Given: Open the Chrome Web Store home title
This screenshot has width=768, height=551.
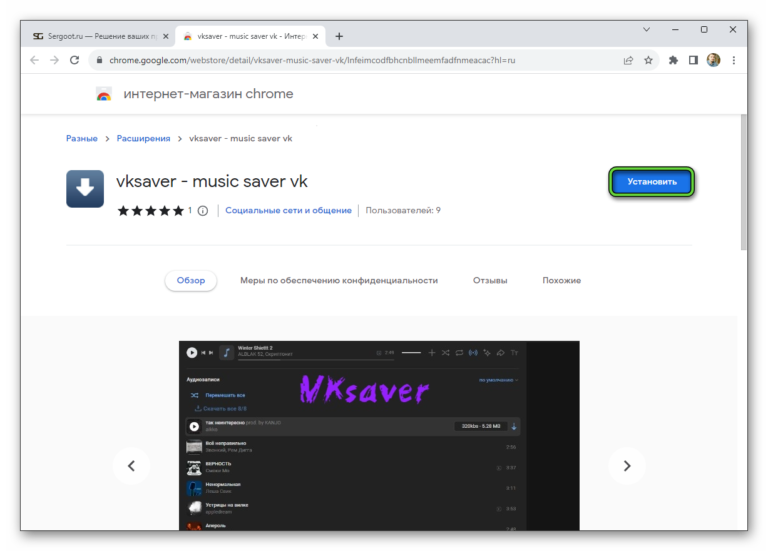Looking at the screenshot, I should 208,94.
